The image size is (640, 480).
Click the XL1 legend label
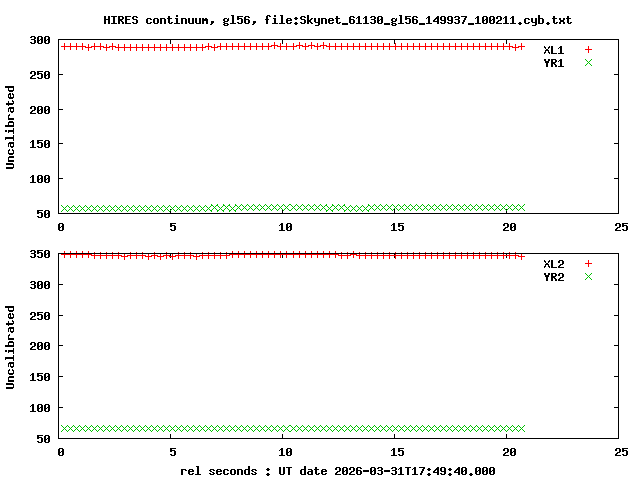[x=553, y=50]
